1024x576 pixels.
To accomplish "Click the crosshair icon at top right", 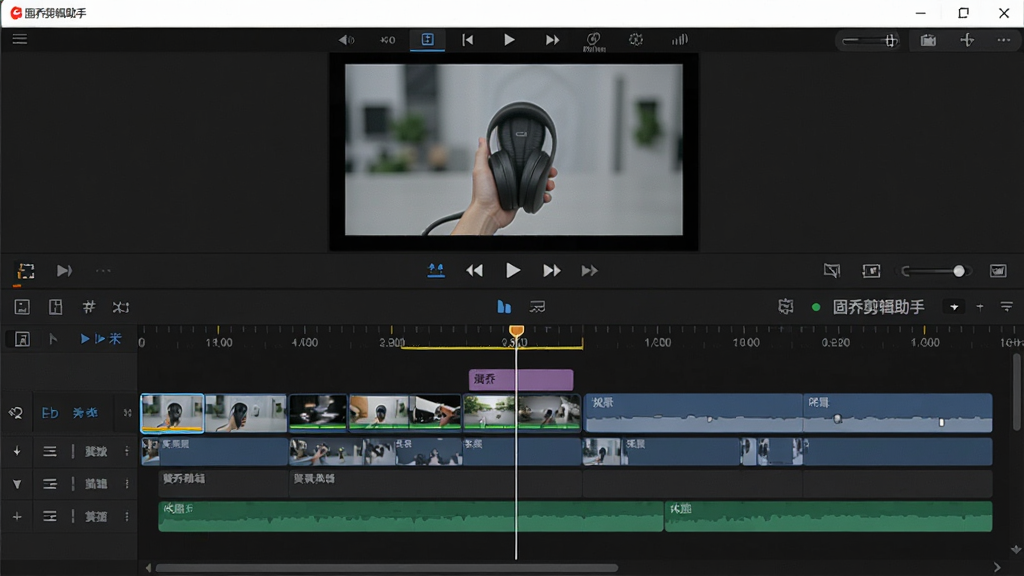I will click(x=967, y=40).
